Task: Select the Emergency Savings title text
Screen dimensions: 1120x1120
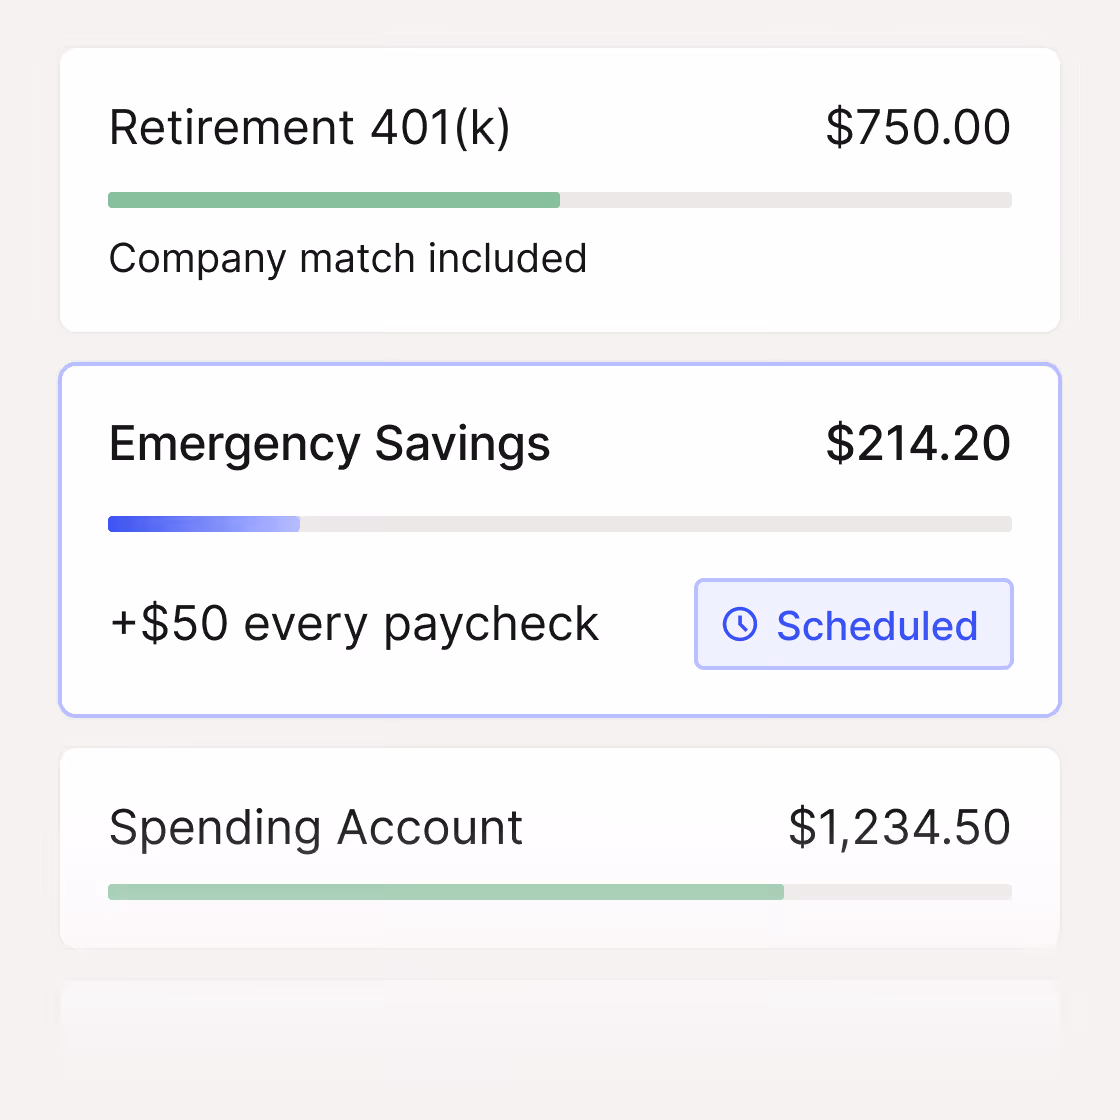Action: tap(330, 443)
